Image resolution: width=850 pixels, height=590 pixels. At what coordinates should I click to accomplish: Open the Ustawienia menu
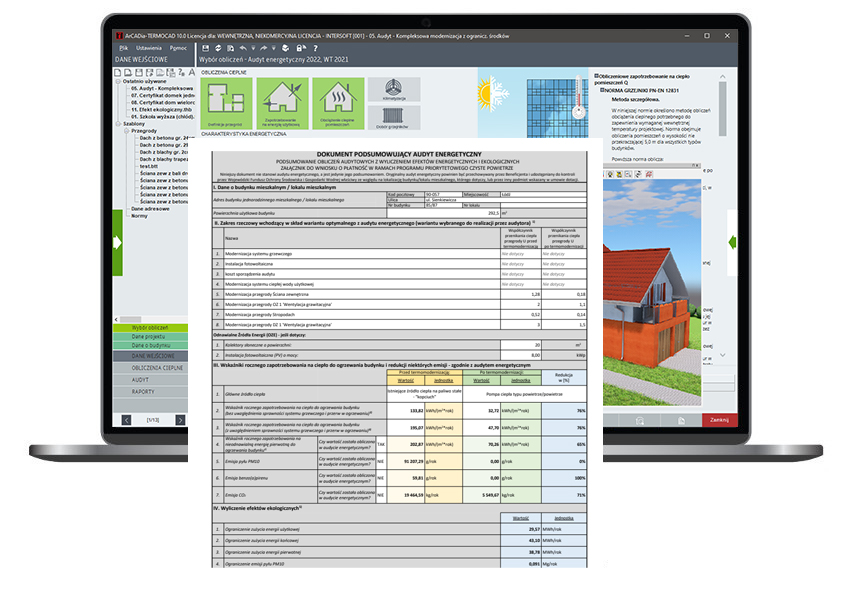click(x=149, y=48)
